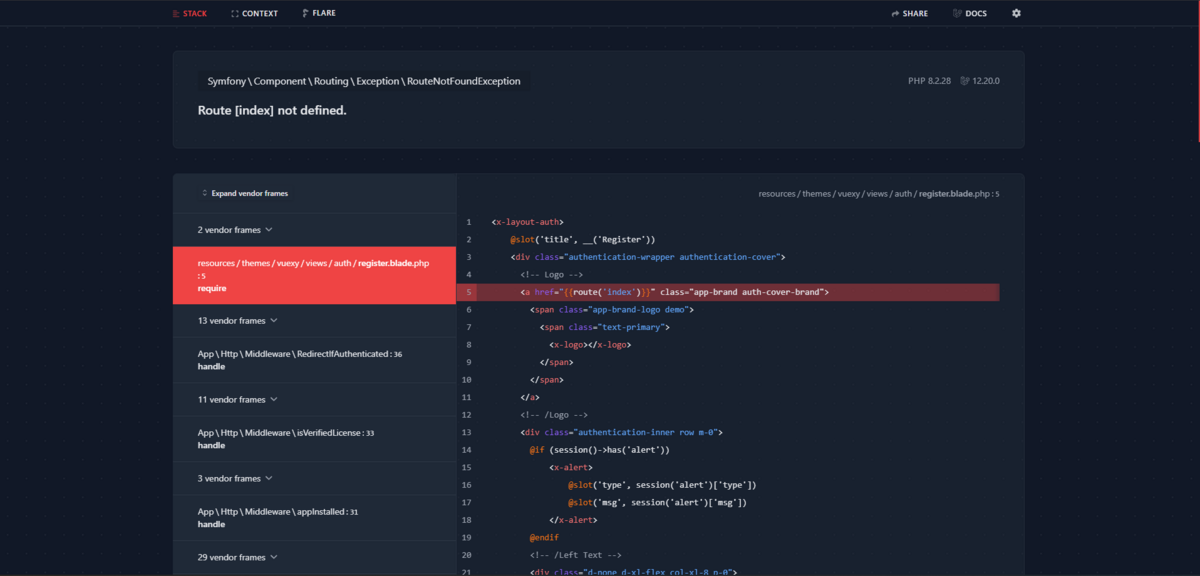Click highlighted code line 5
1200x576 pixels.
pos(737,292)
